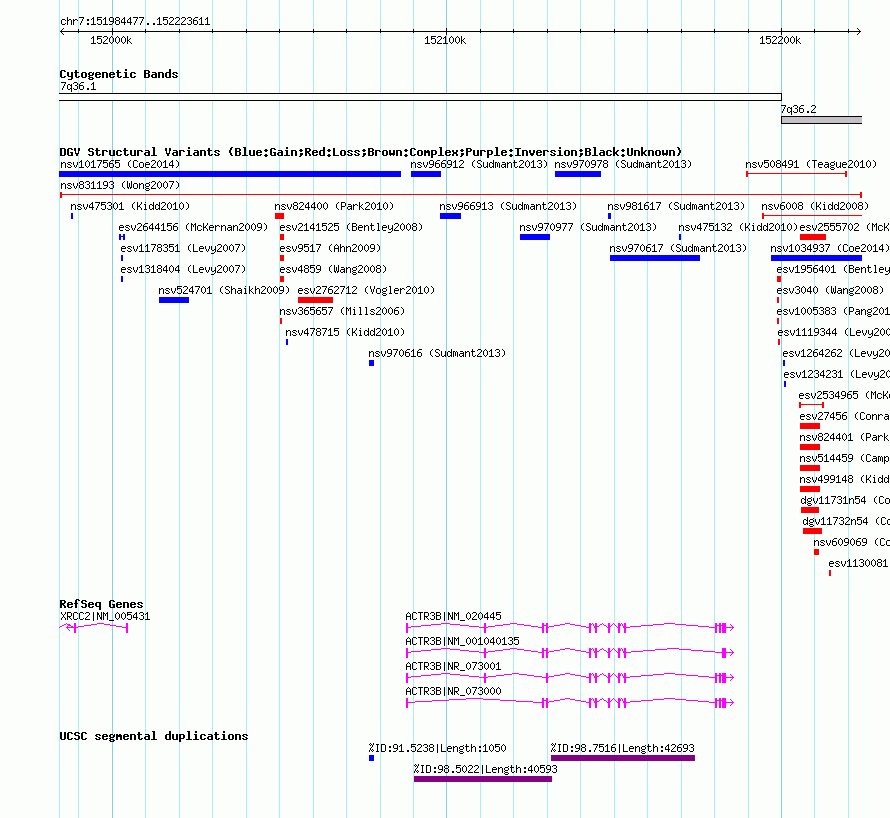The height and width of the screenshot is (818, 890).
Task: Select the 152200k ruler tick label
Action: pyautogui.click(x=780, y=40)
